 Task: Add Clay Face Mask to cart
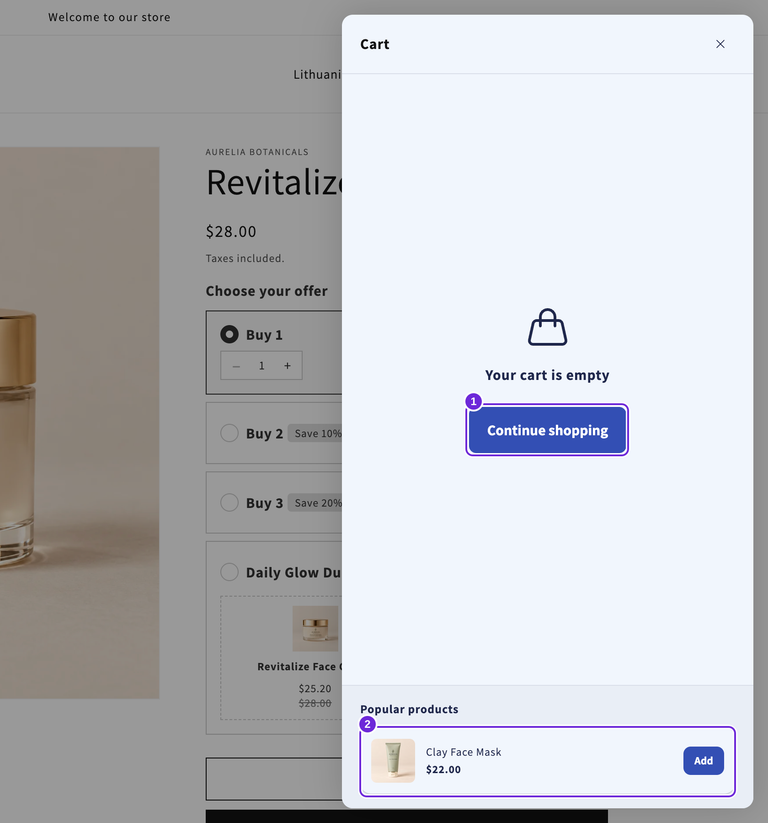pos(703,761)
